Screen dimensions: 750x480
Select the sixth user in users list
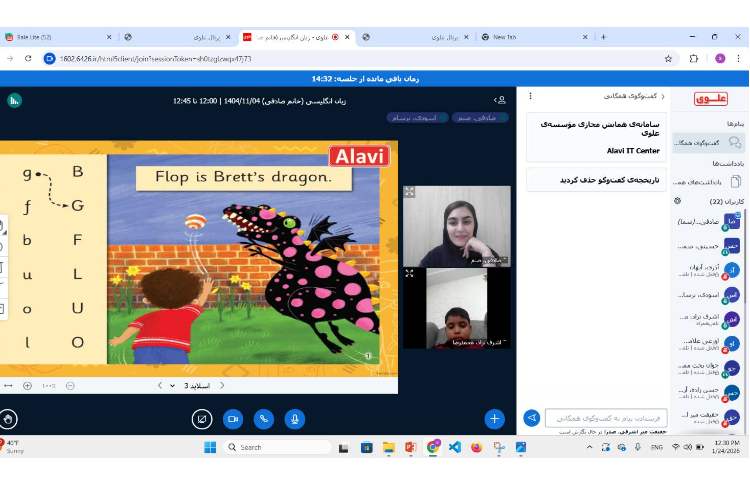pyautogui.click(x=708, y=344)
